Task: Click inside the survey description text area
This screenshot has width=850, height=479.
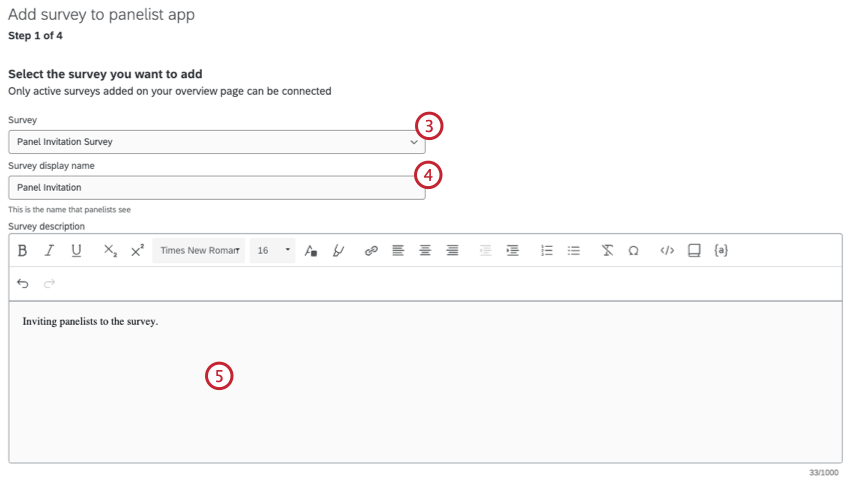Action: pyautogui.click(x=426, y=382)
